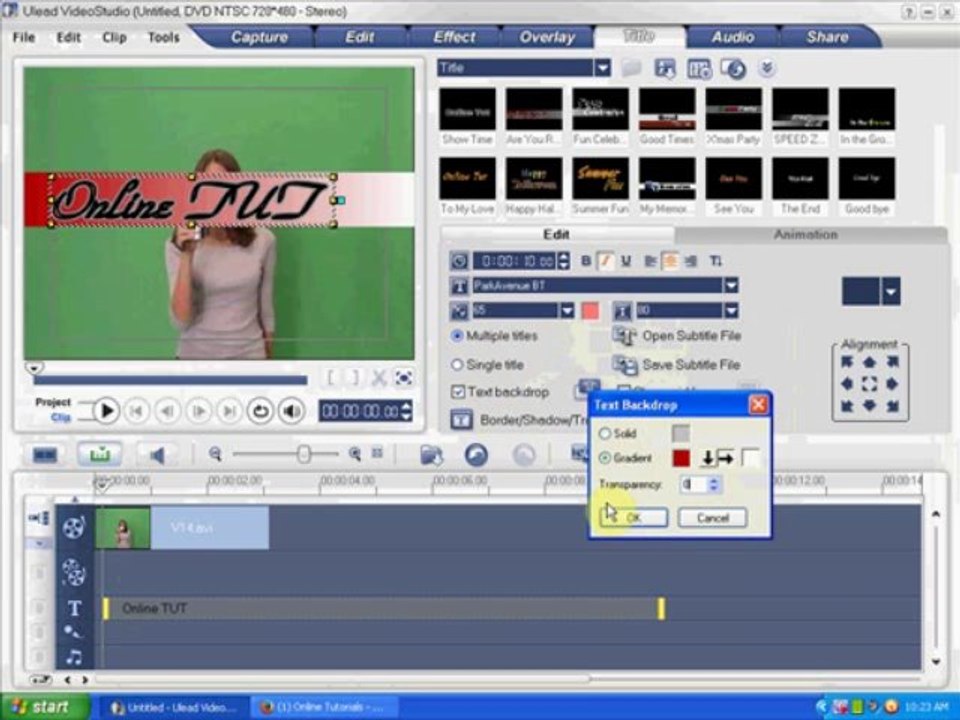Fit project in timeline window
Screen dimensions: 960x720
377,454
